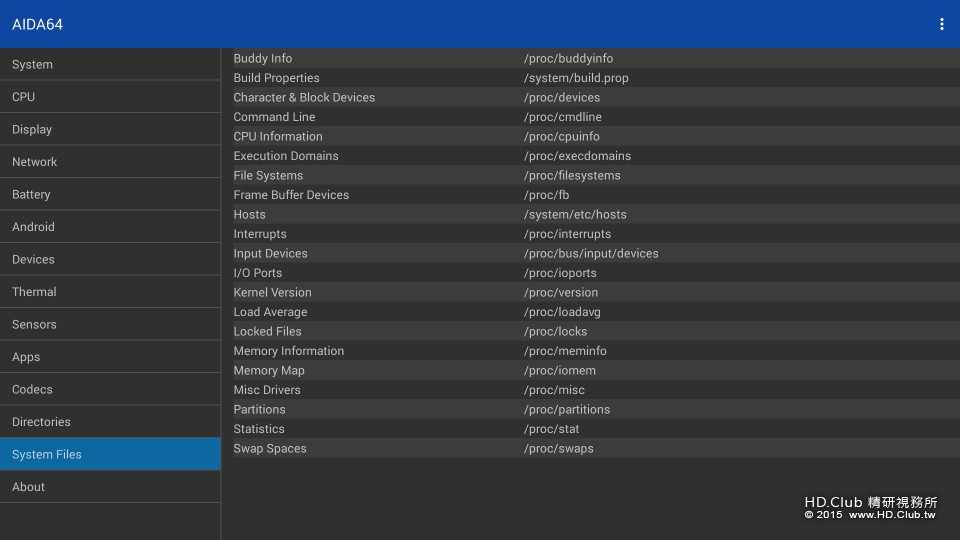Open the Memory Map entry
Image resolution: width=960 pixels, height=540 pixels.
596,370
